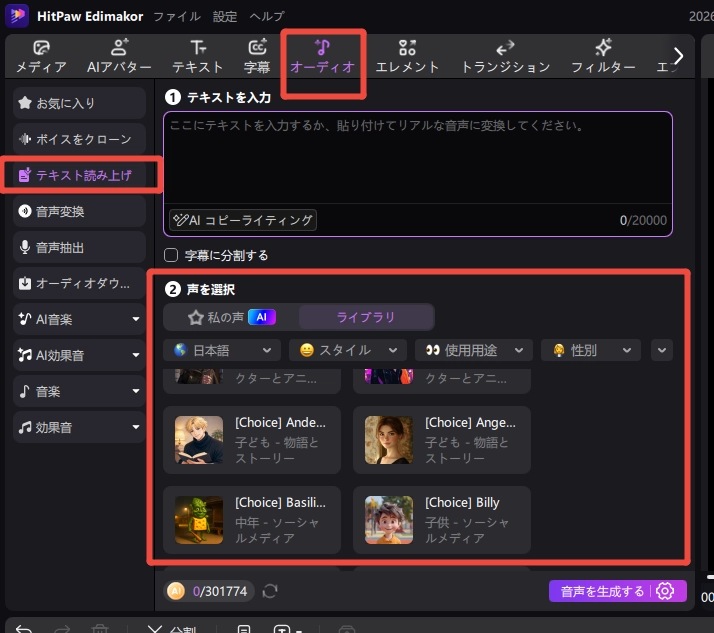Open the 字幕 captions tab
The height and width of the screenshot is (633, 714).
[x=257, y=57]
